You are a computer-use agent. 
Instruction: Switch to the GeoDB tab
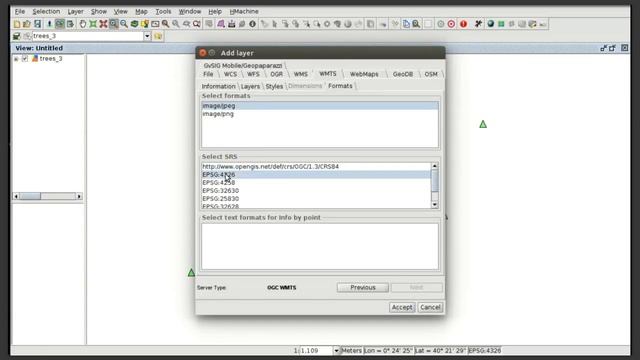403,74
